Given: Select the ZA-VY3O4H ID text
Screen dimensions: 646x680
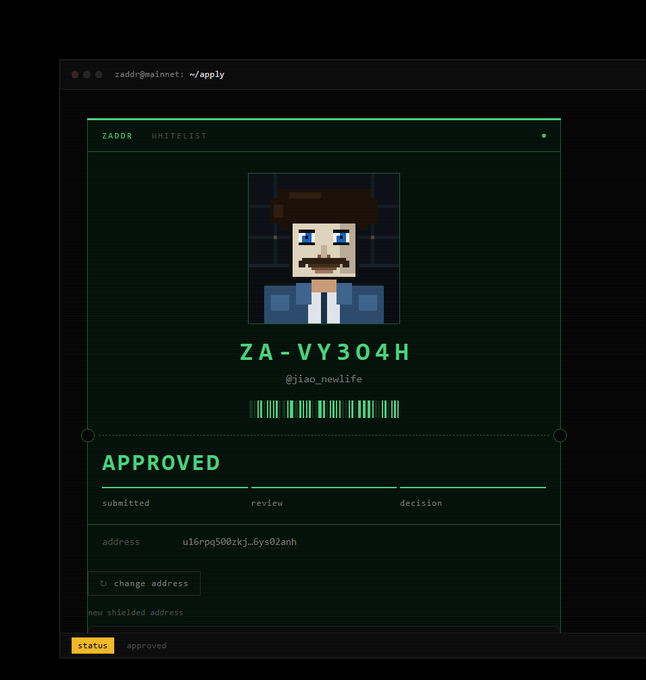Looking at the screenshot, I should (x=324, y=352).
